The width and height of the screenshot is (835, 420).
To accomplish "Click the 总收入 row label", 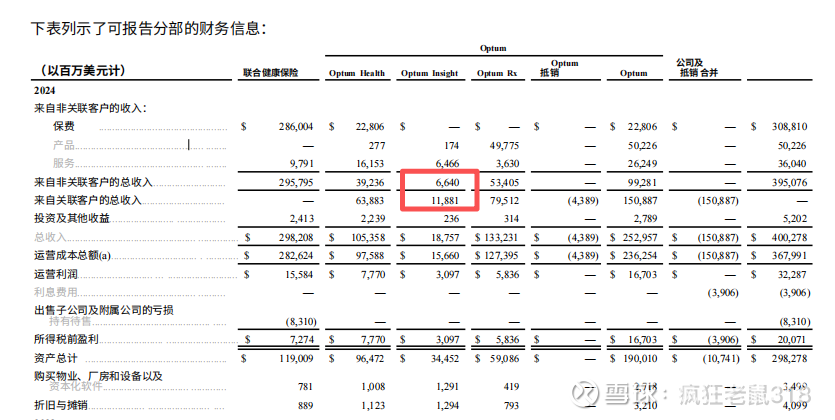I will pos(50,237).
